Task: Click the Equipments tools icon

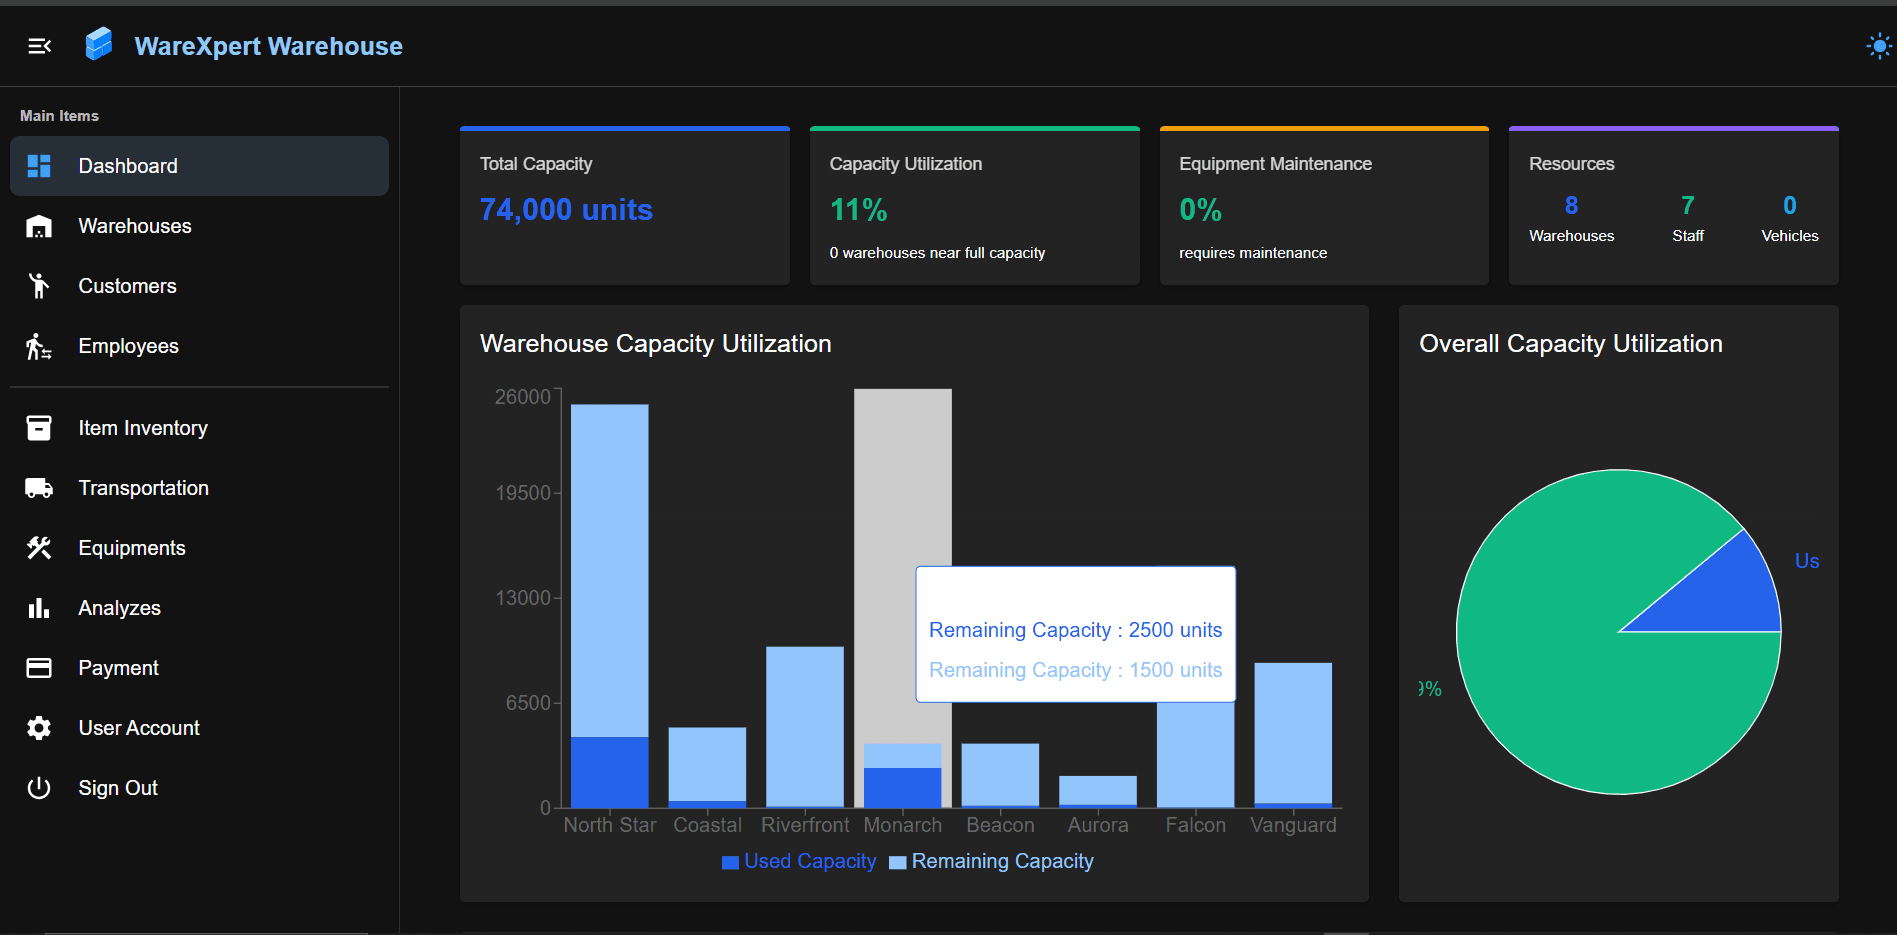Action: [x=39, y=548]
